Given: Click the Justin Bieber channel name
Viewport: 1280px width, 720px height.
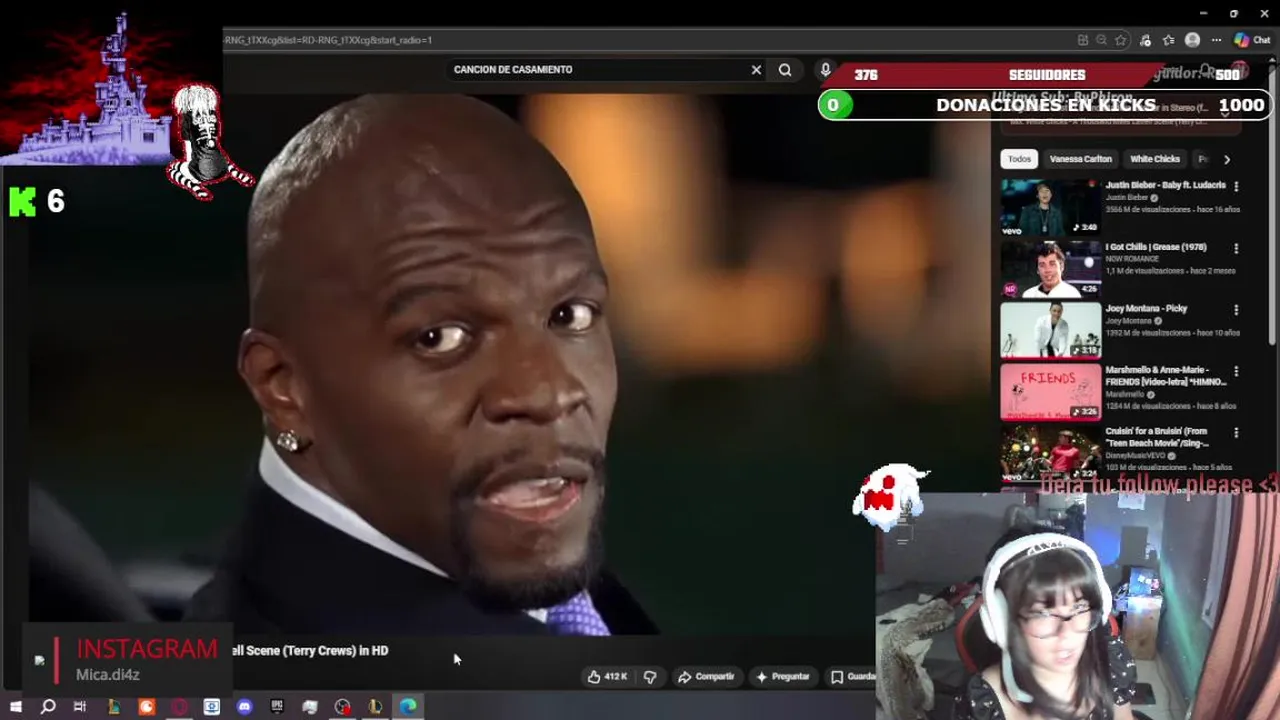Looking at the screenshot, I should click(1126, 198).
